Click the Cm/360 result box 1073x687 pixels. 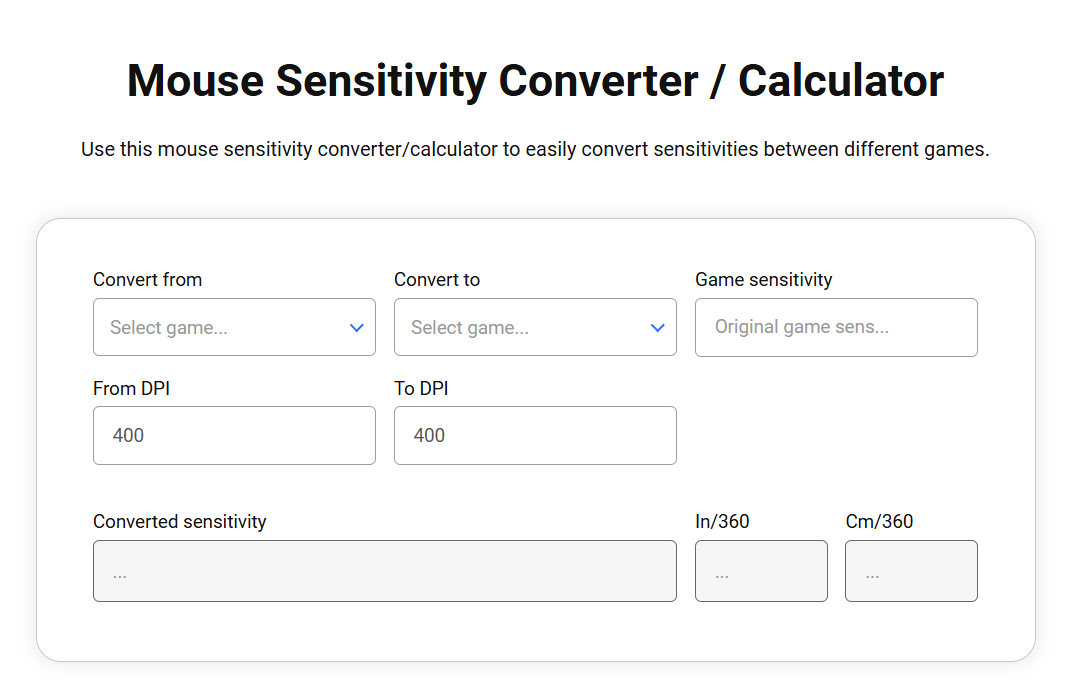tap(911, 571)
